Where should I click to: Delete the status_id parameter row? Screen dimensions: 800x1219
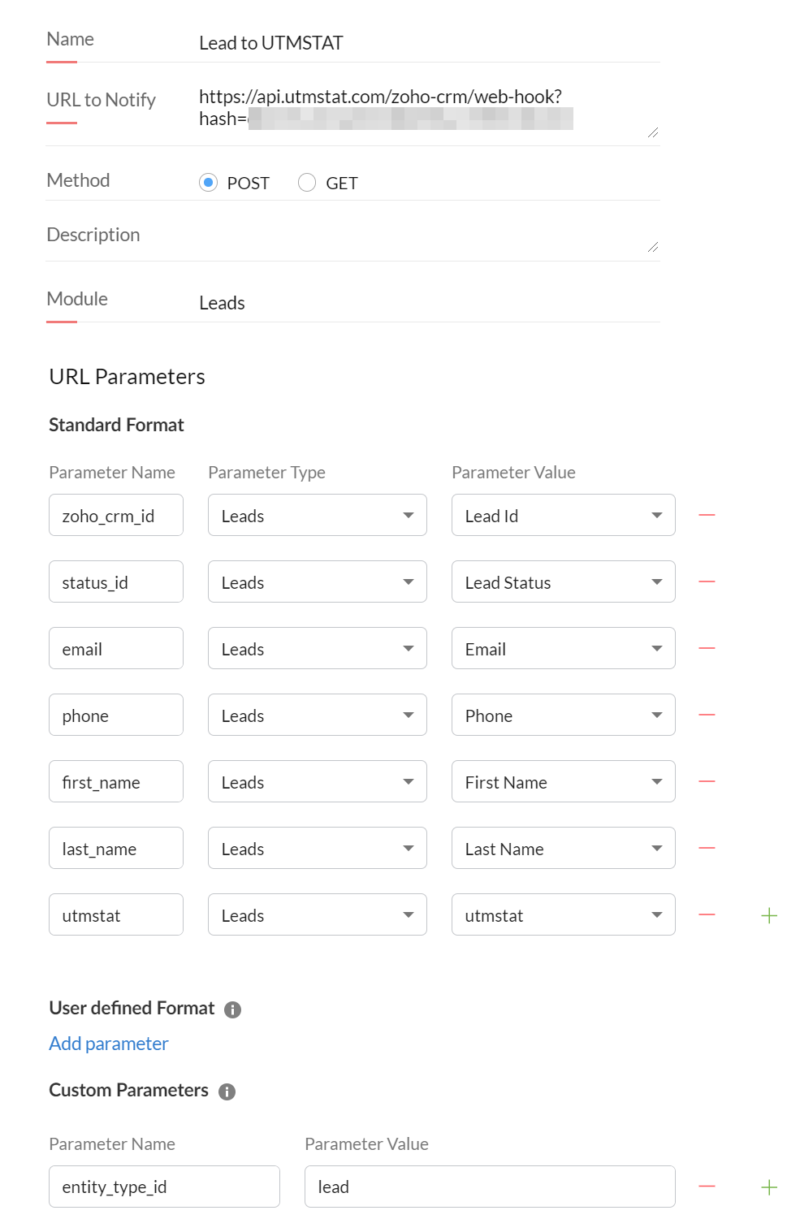pyautogui.click(x=707, y=582)
